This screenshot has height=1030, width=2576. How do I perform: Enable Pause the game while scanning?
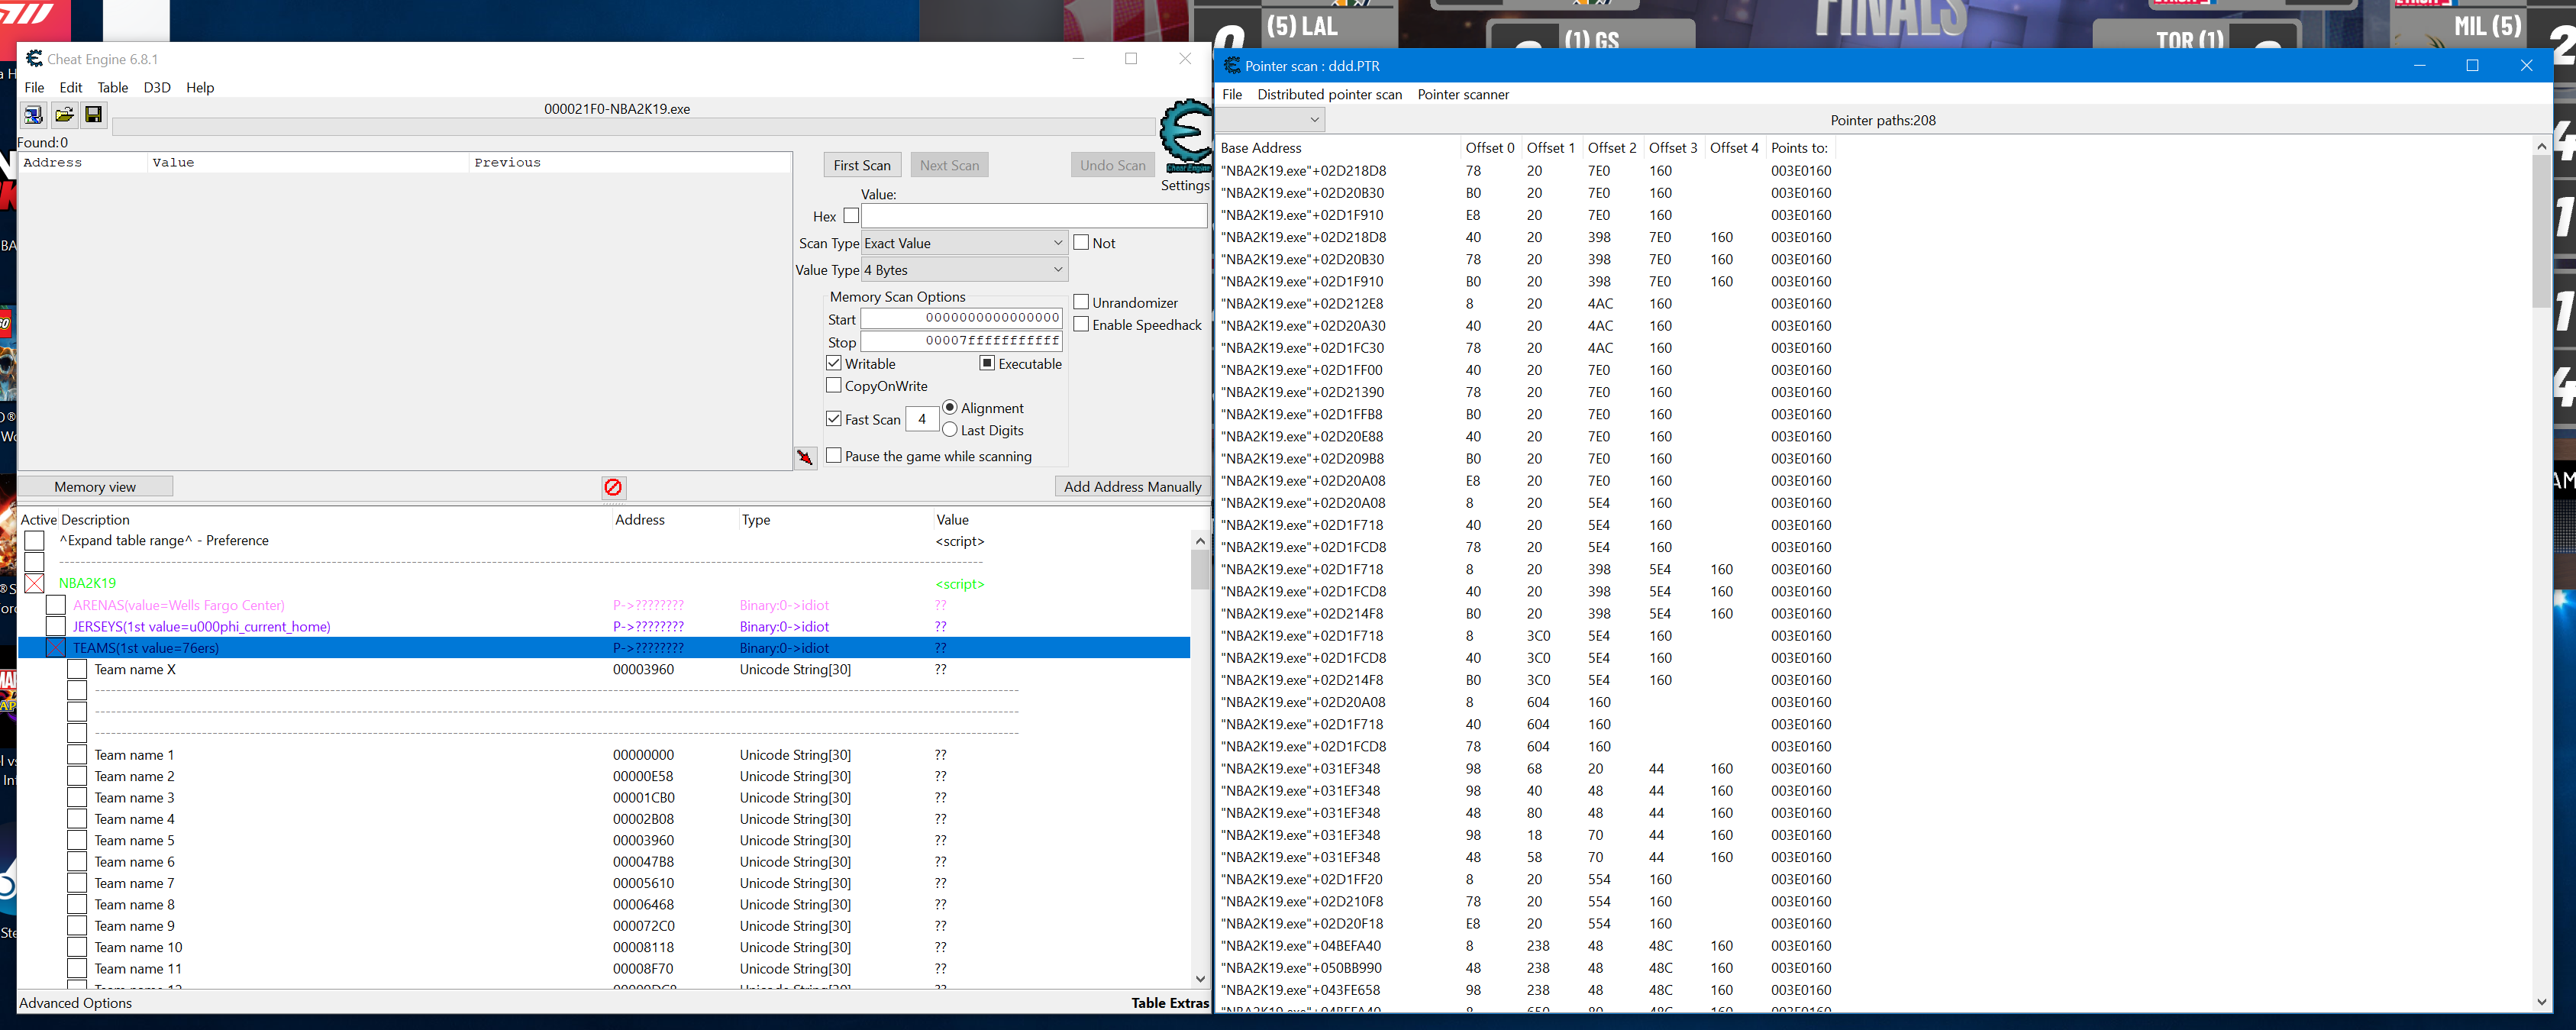pos(834,455)
